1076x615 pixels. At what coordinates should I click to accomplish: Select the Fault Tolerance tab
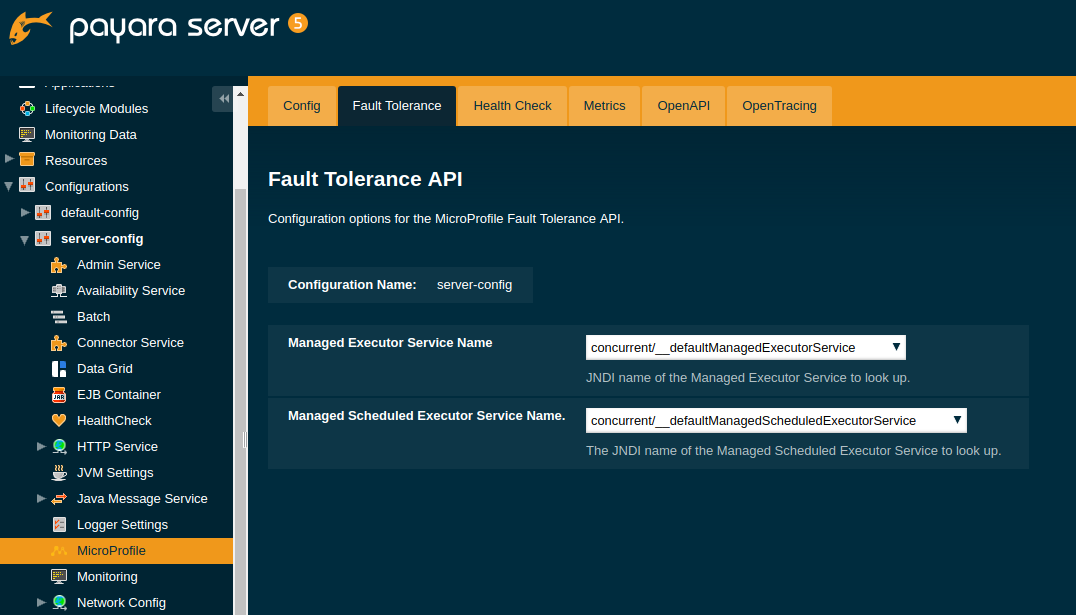pos(397,106)
